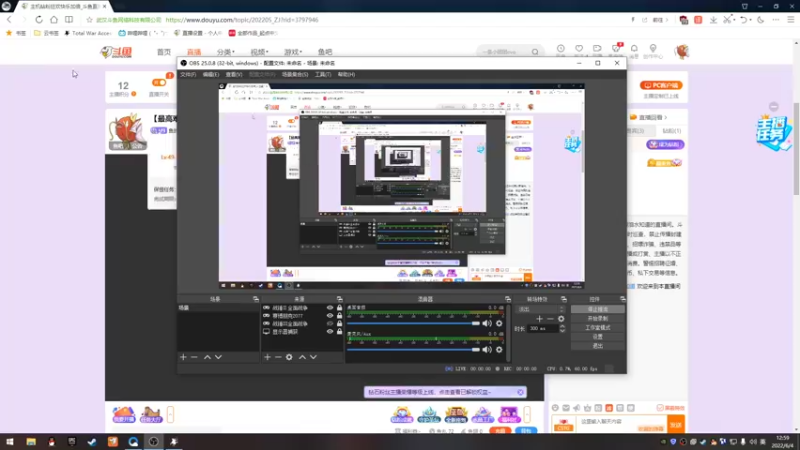Click the Douyu site search box

505,52
